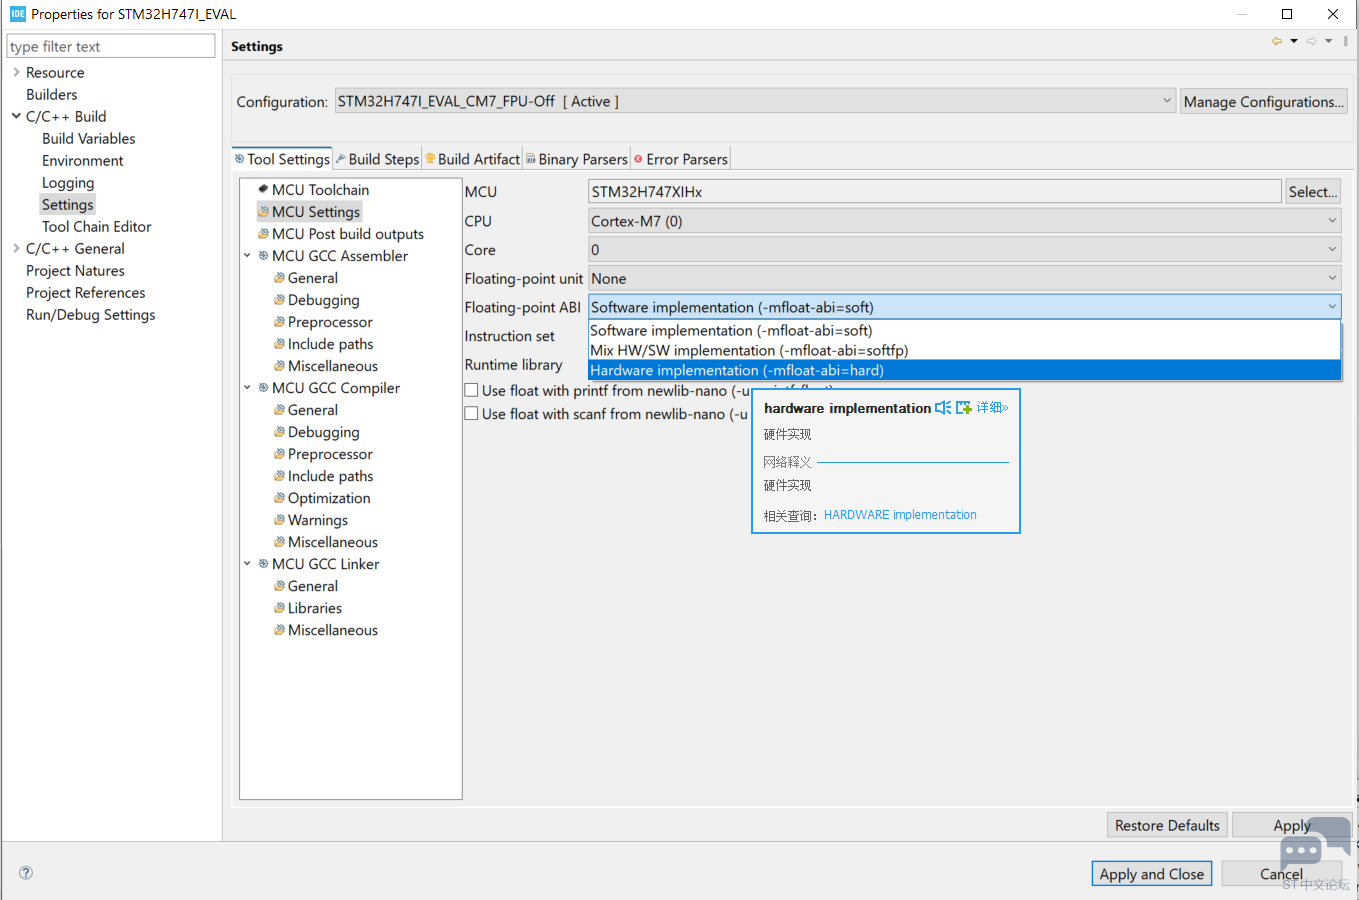Open Libraries under MCU GCC Linker
The width and height of the screenshot is (1359, 900).
click(314, 608)
